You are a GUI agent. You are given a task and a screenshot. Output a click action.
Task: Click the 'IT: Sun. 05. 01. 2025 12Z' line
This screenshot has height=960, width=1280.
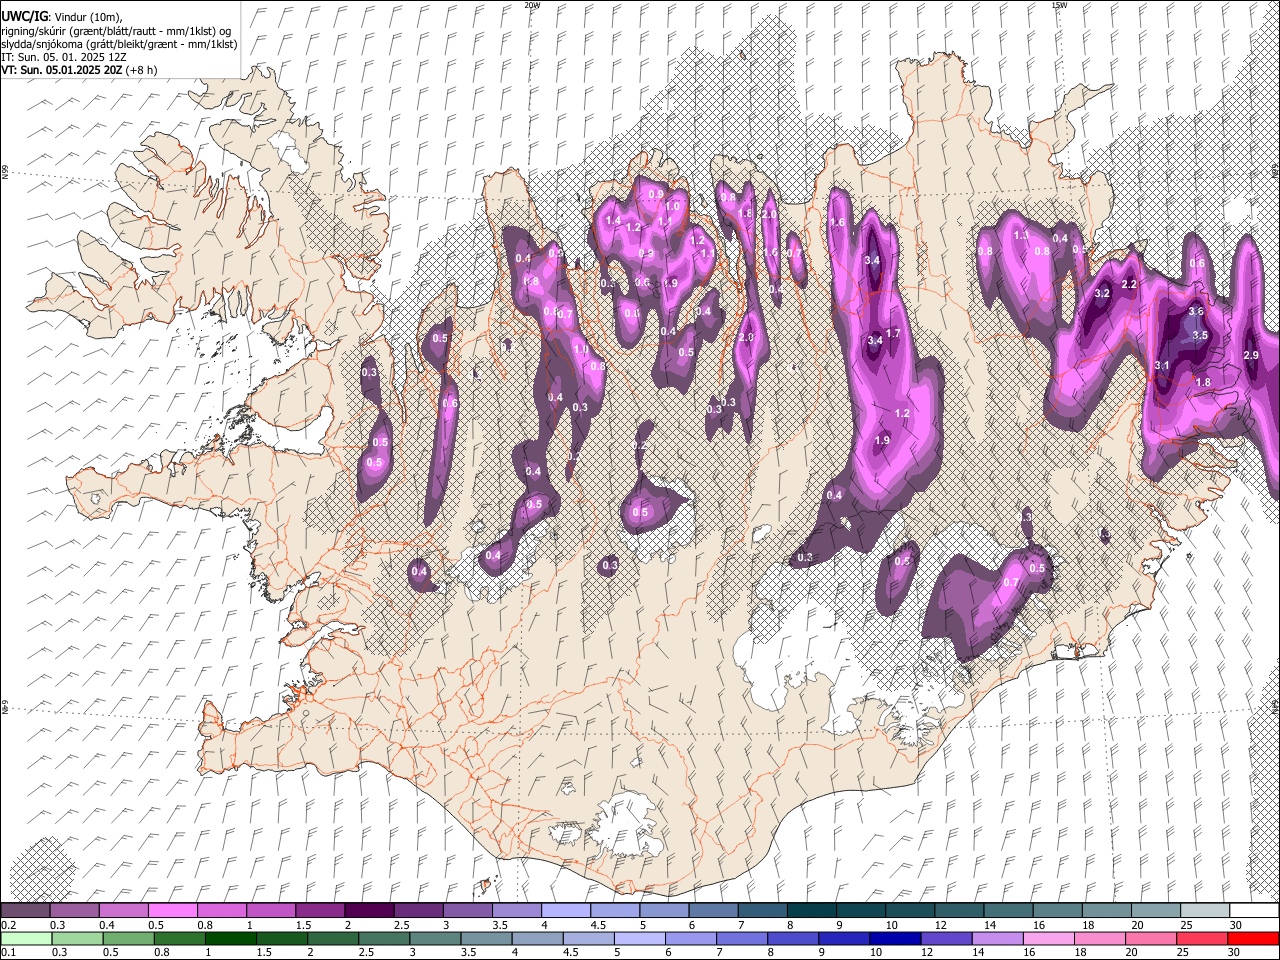click(63, 58)
